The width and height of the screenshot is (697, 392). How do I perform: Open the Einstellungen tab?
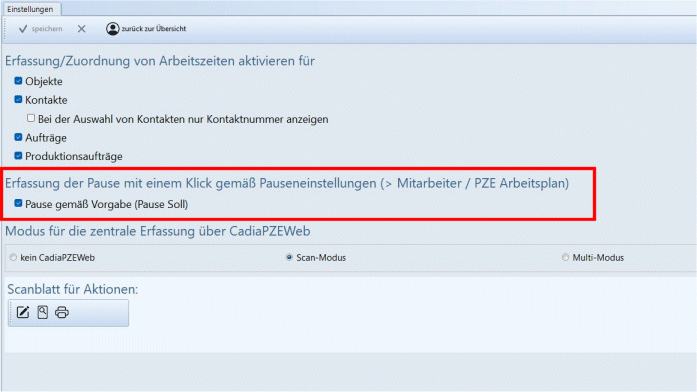tap(30, 9)
